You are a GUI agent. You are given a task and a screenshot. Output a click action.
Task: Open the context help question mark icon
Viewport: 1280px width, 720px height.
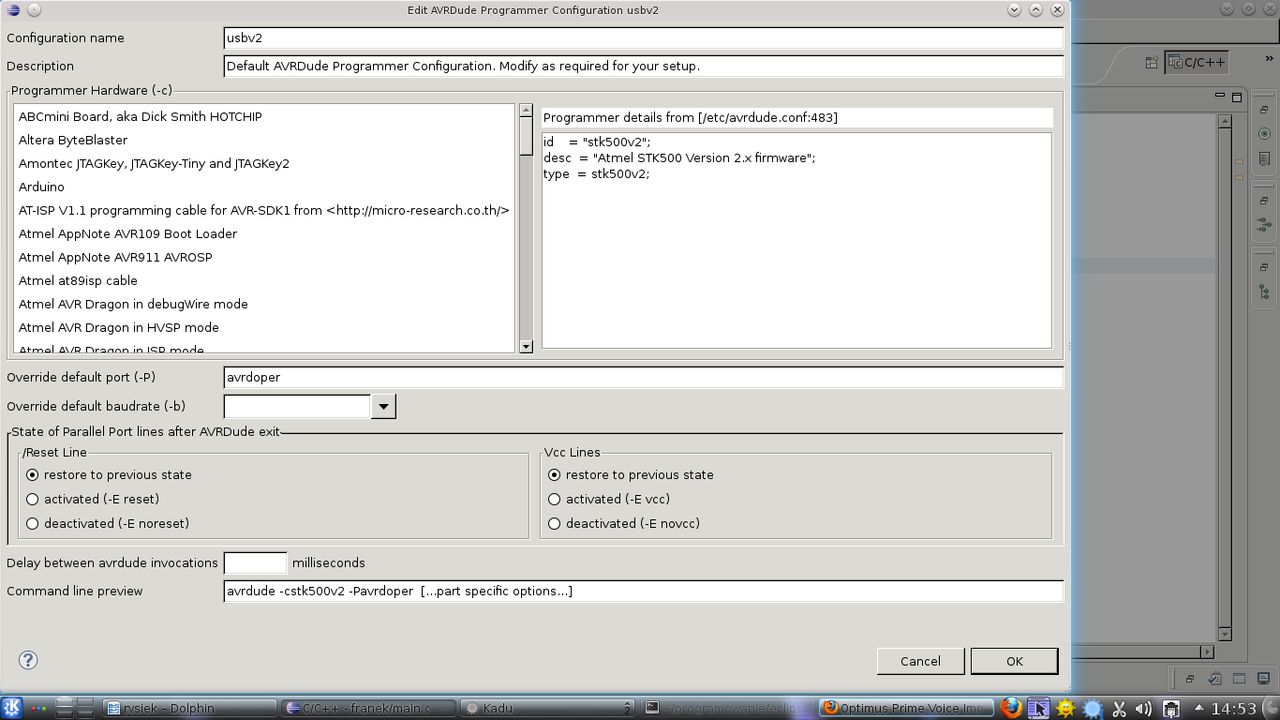tap(28, 660)
